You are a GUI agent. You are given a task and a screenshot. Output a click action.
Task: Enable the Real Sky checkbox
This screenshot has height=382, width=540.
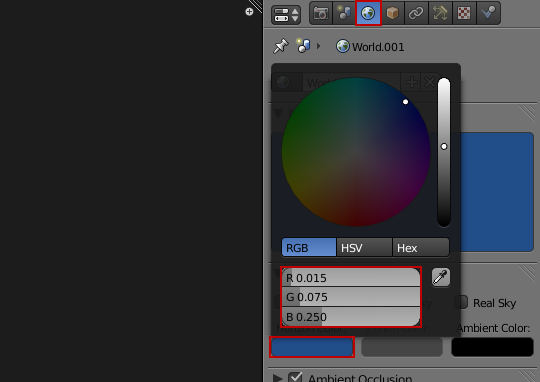[x=461, y=302]
